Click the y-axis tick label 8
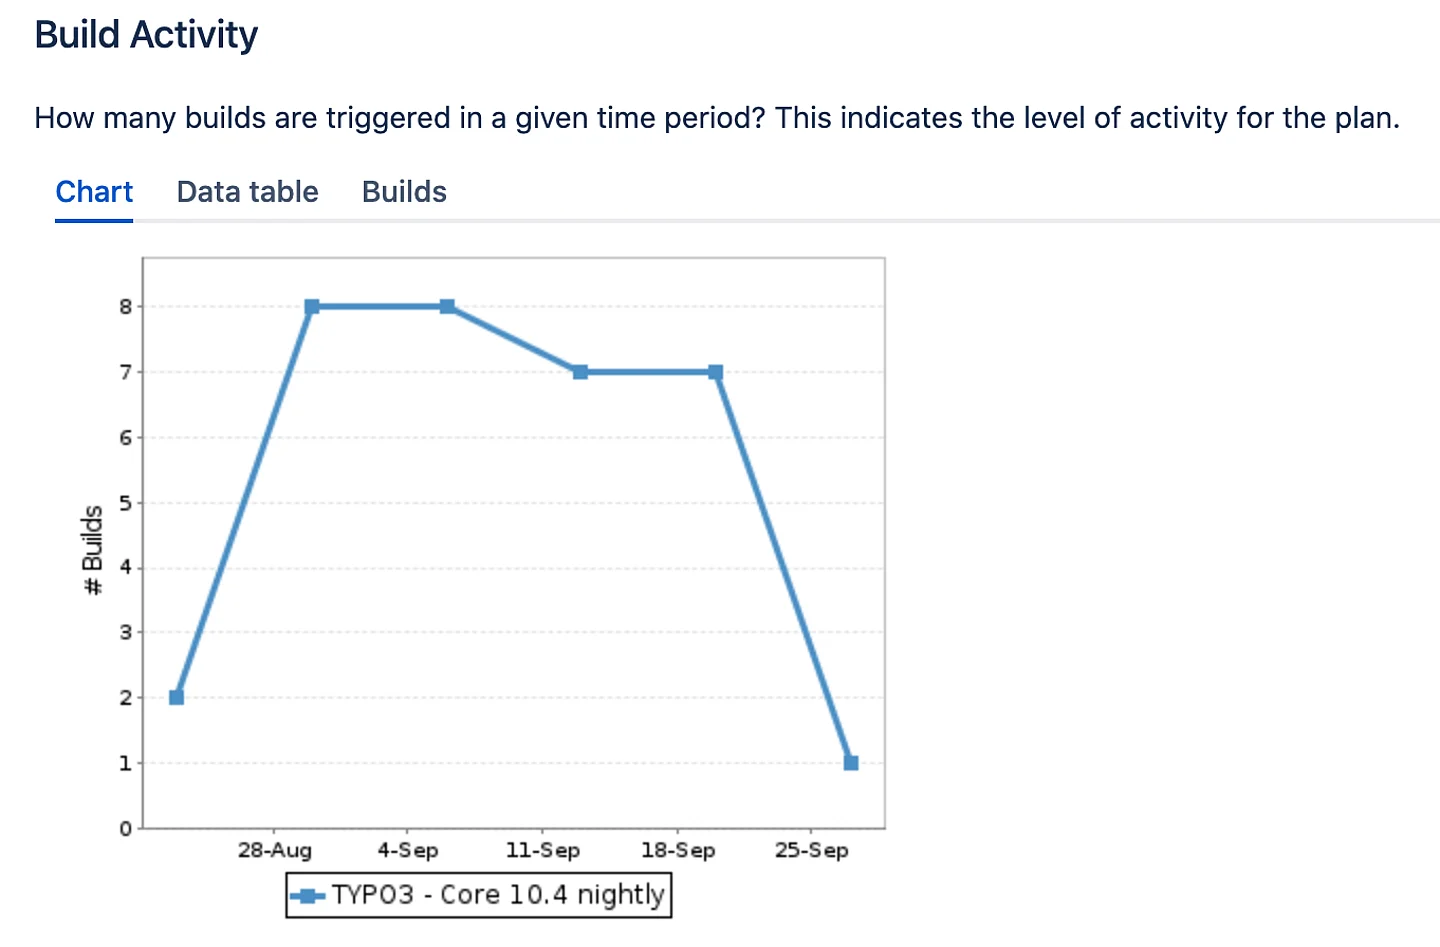This screenshot has width=1440, height=947. click(x=125, y=307)
